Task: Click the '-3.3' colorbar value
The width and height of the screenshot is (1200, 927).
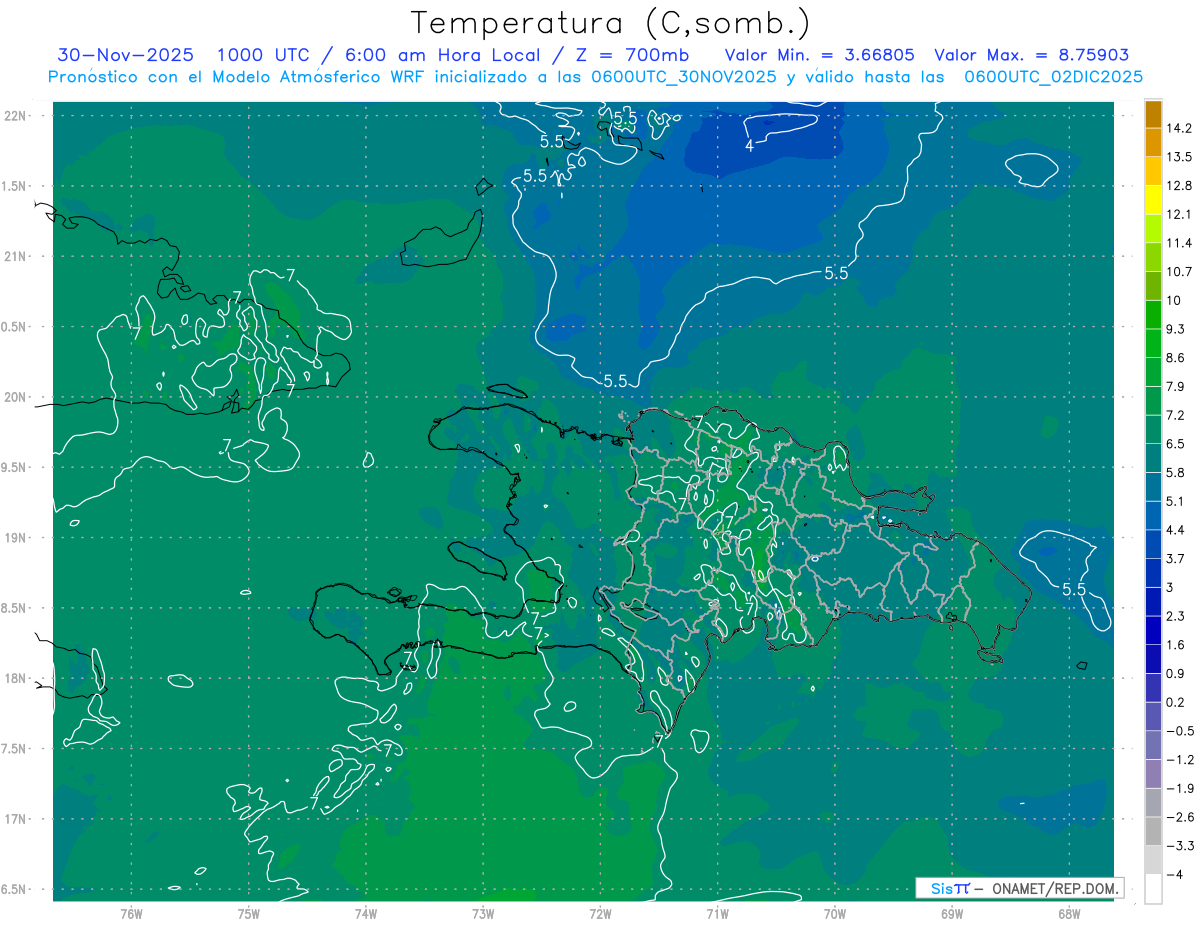Action: (1178, 846)
